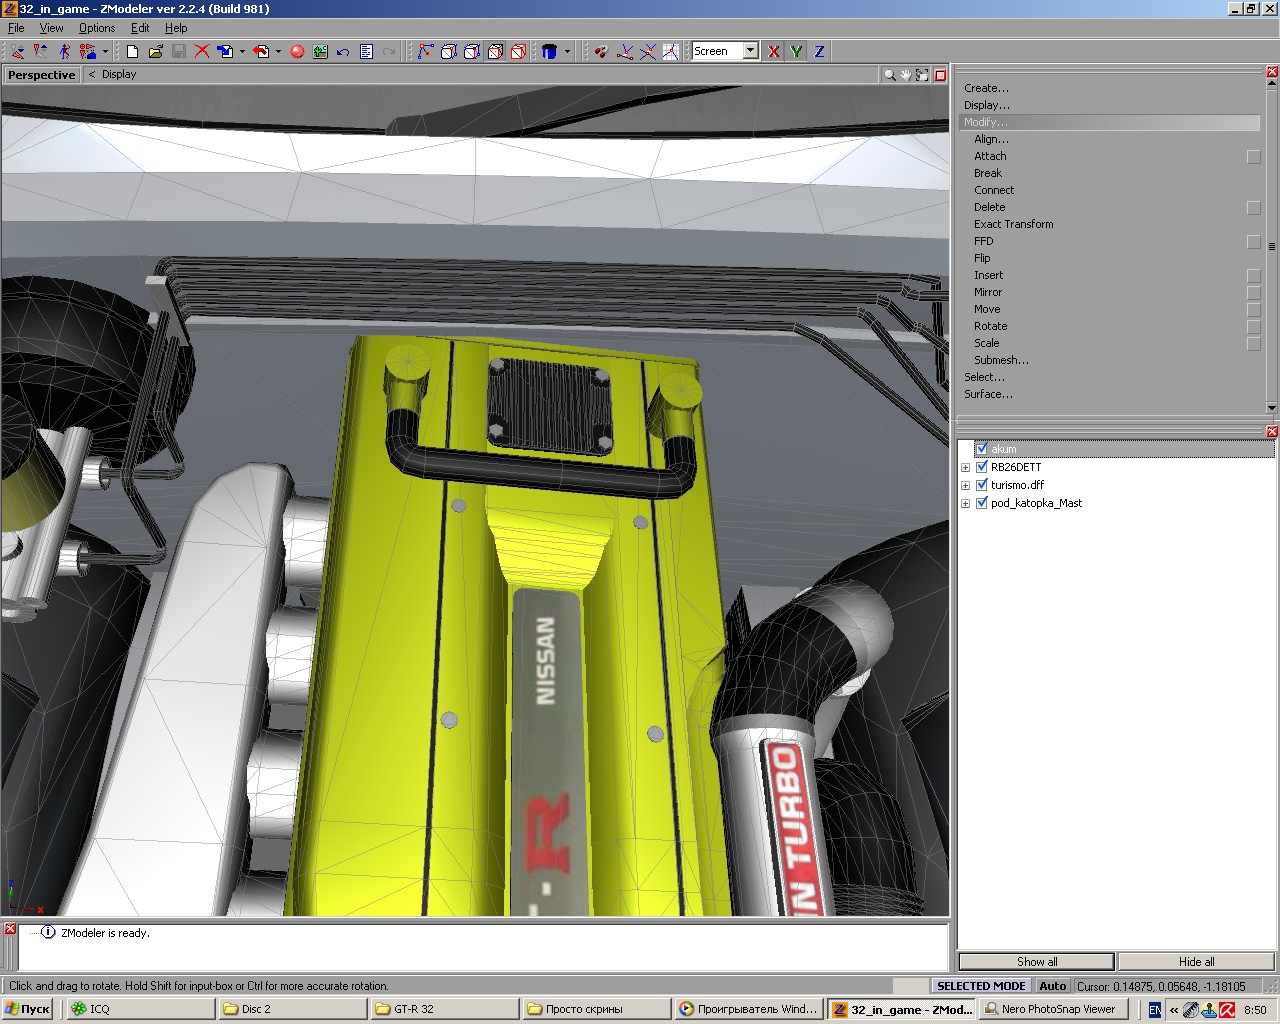This screenshot has height=1024, width=1280.
Task: Click the Save floppy disk icon
Action: click(x=178, y=51)
